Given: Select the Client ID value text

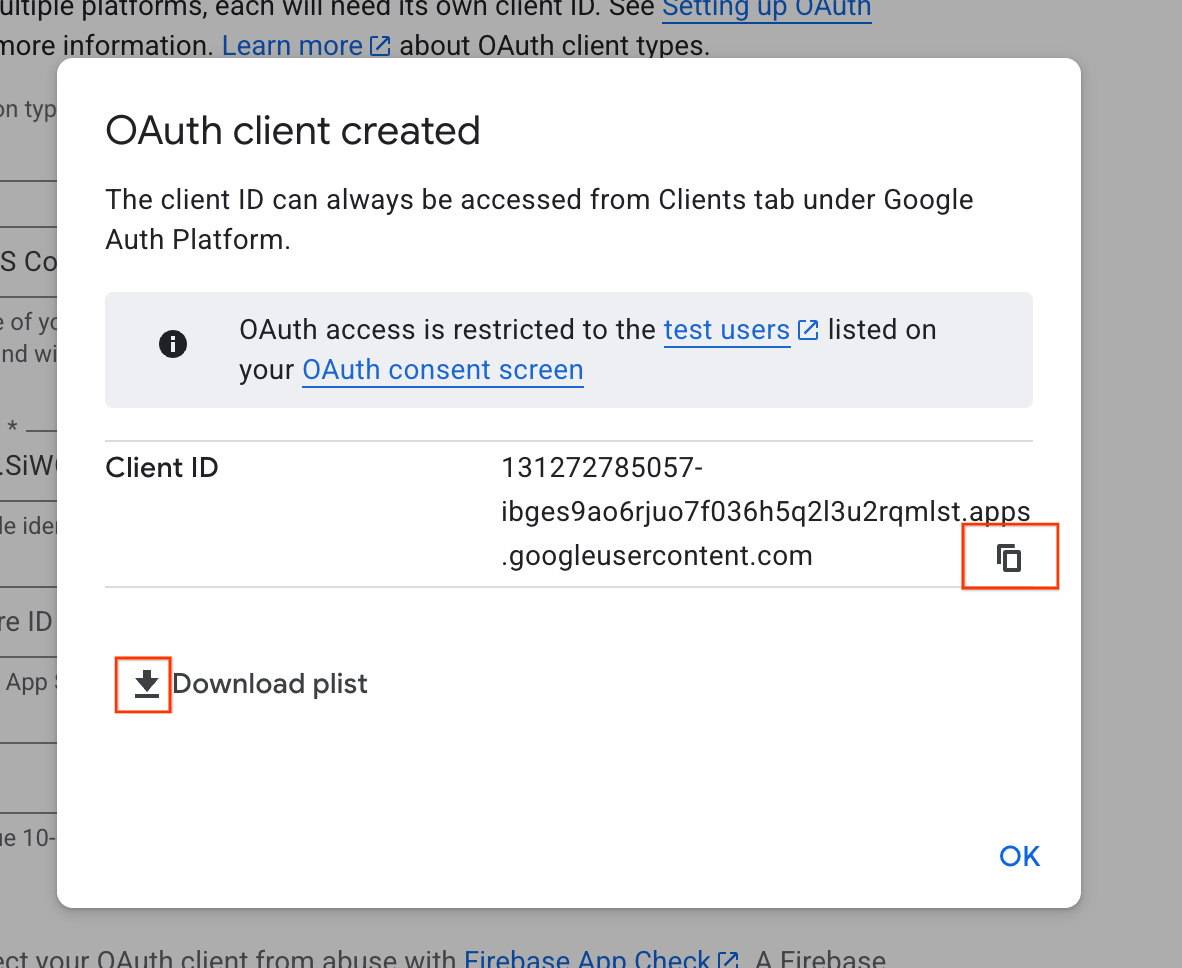Looking at the screenshot, I should (x=765, y=511).
